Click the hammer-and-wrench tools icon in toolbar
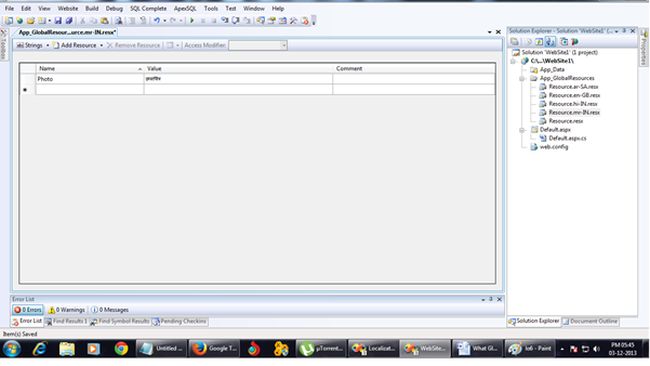Viewport: 650px width, 366px height. (x=293, y=20)
